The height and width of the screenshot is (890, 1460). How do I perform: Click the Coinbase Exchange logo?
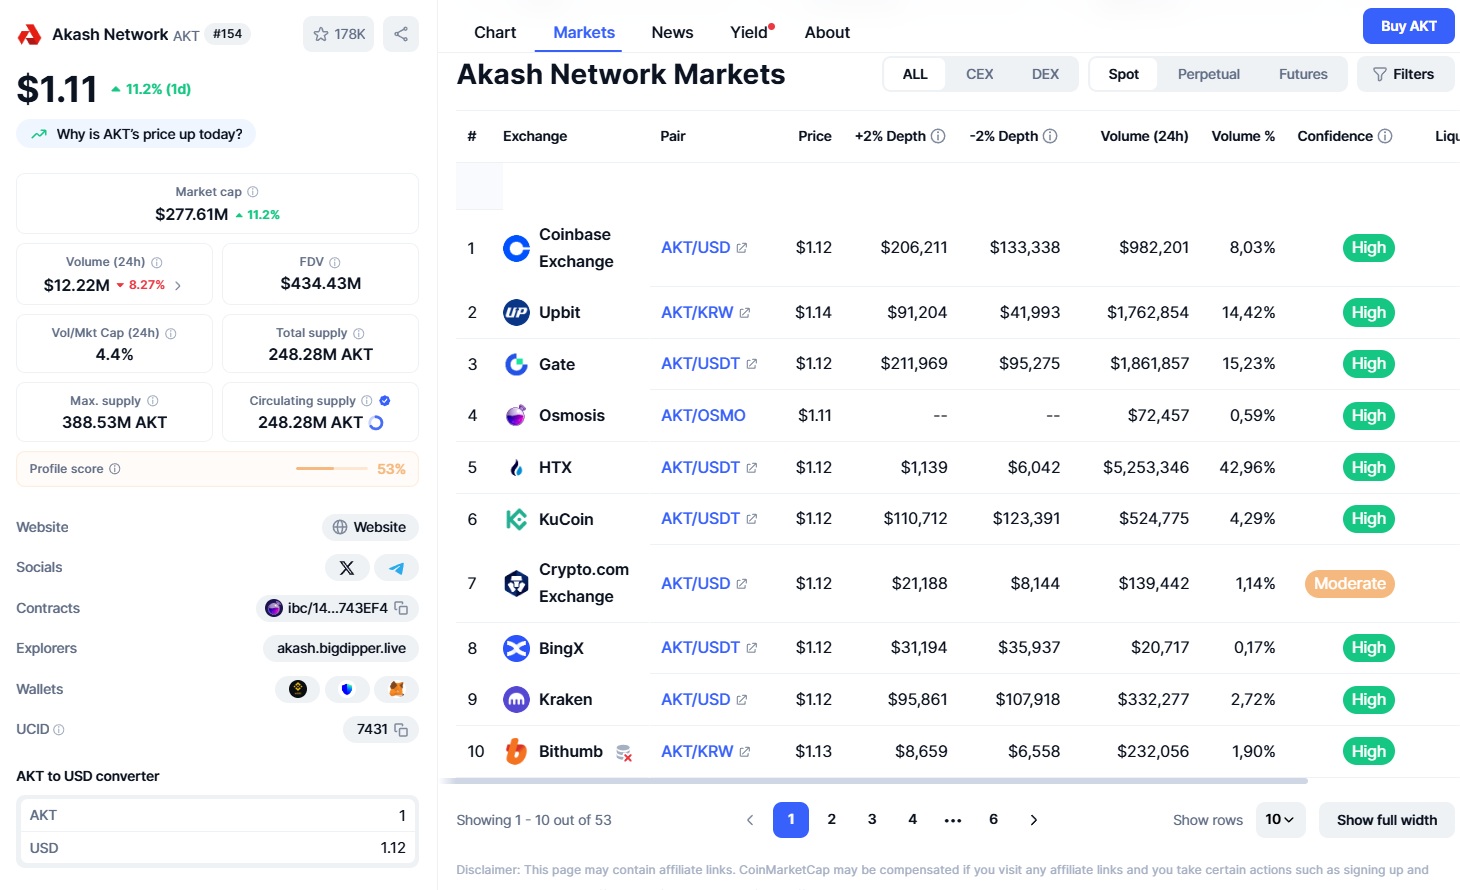pos(516,248)
